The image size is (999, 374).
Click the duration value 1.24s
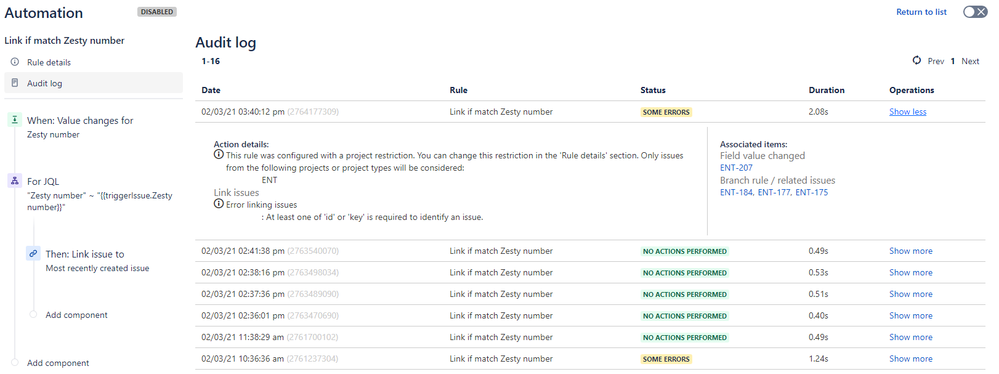click(x=818, y=359)
